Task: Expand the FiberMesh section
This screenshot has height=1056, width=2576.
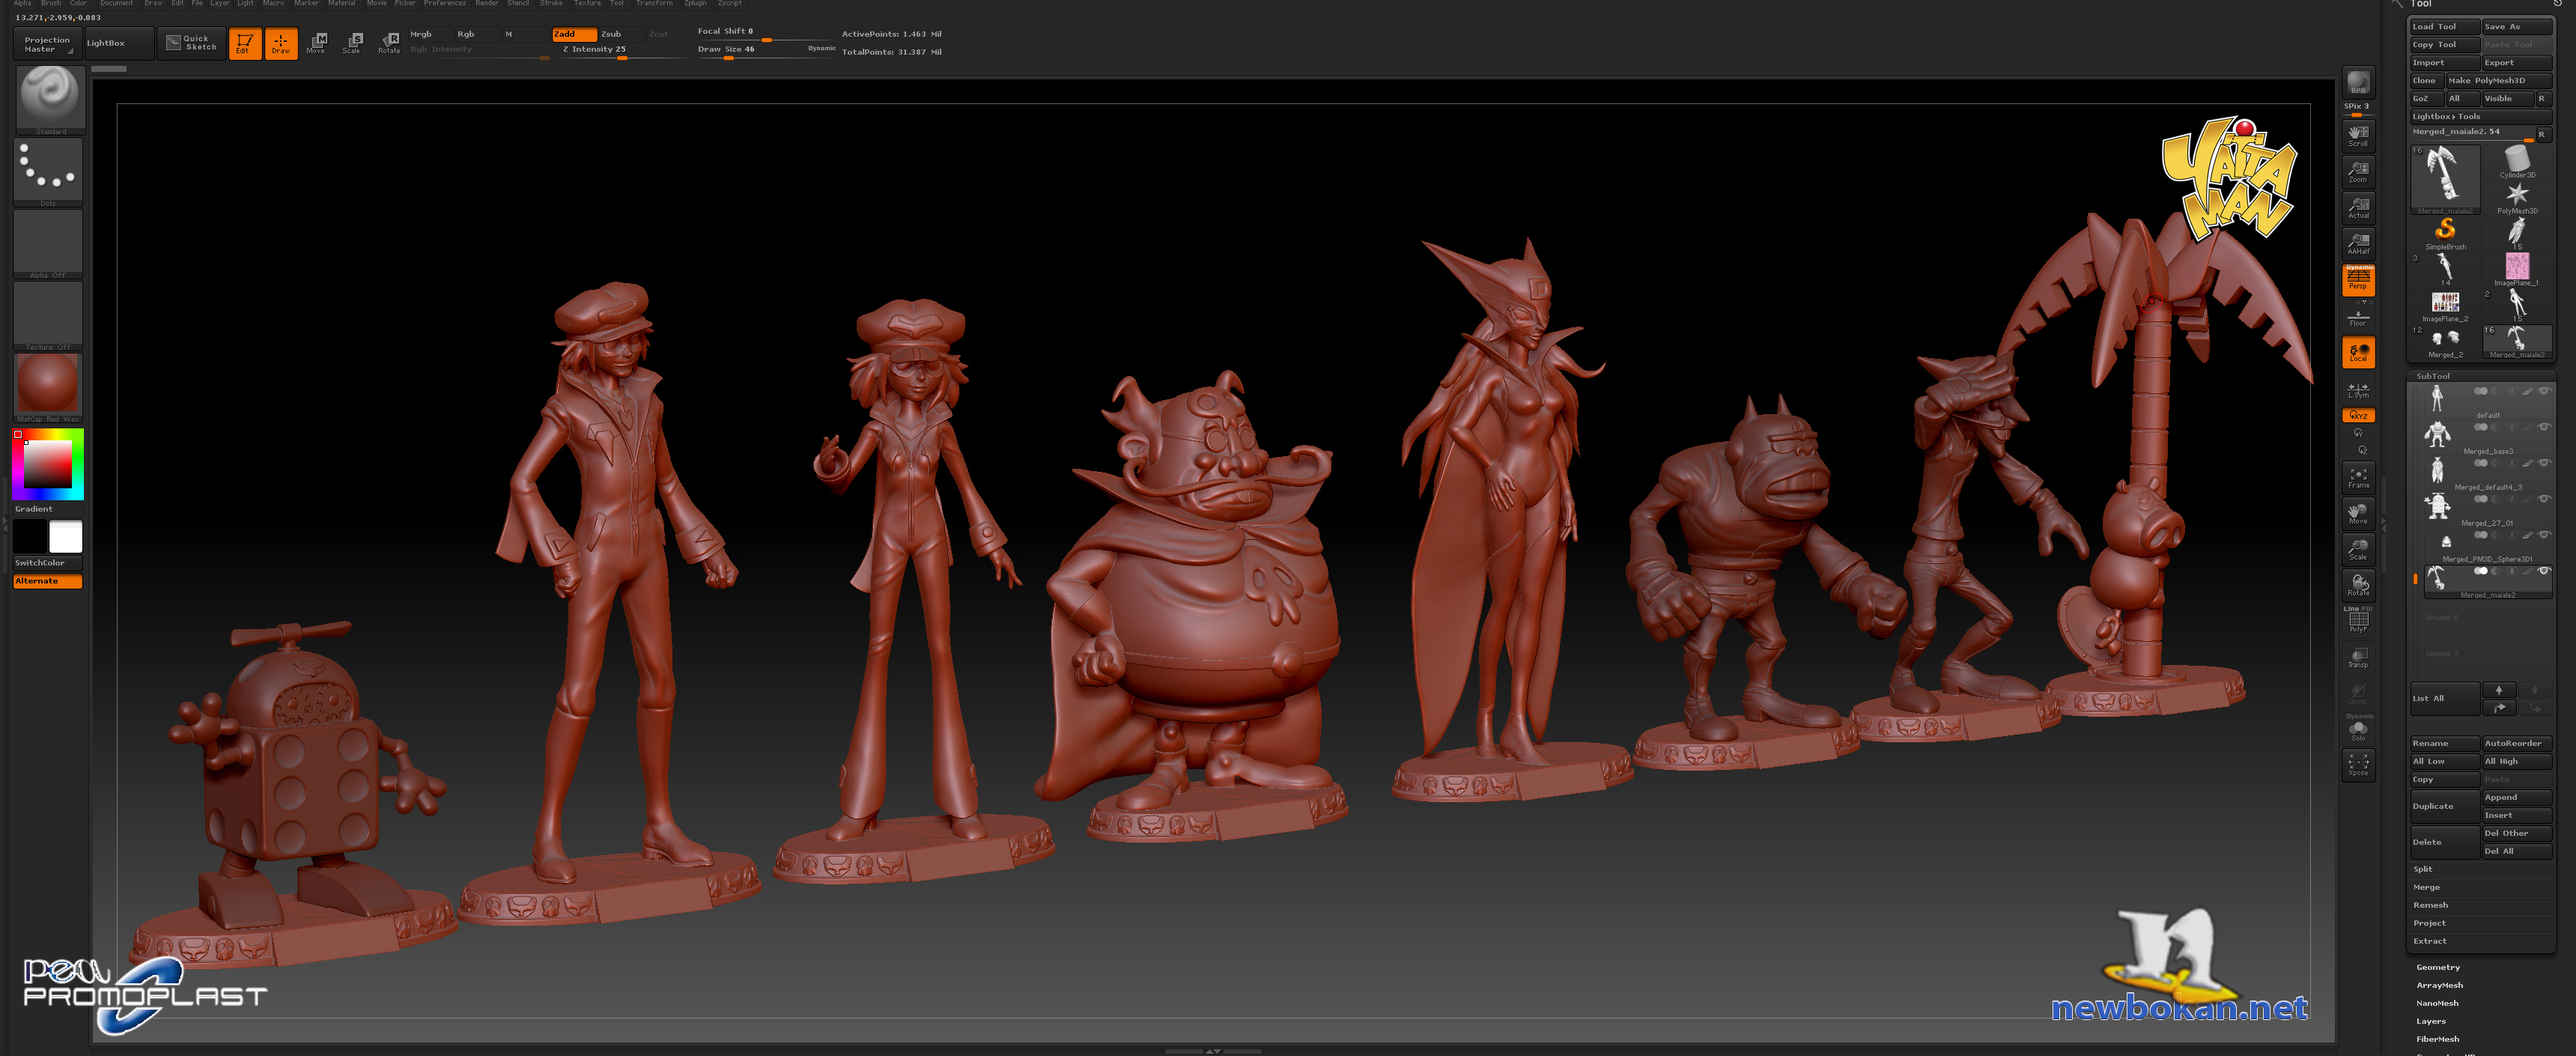Action: point(2438,1039)
